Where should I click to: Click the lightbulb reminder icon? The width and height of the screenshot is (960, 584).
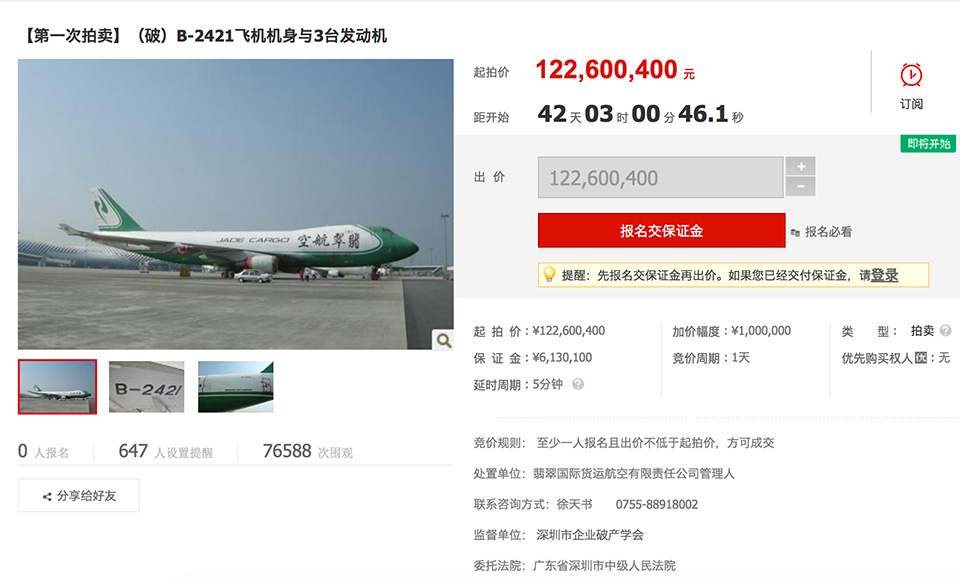pos(549,275)
